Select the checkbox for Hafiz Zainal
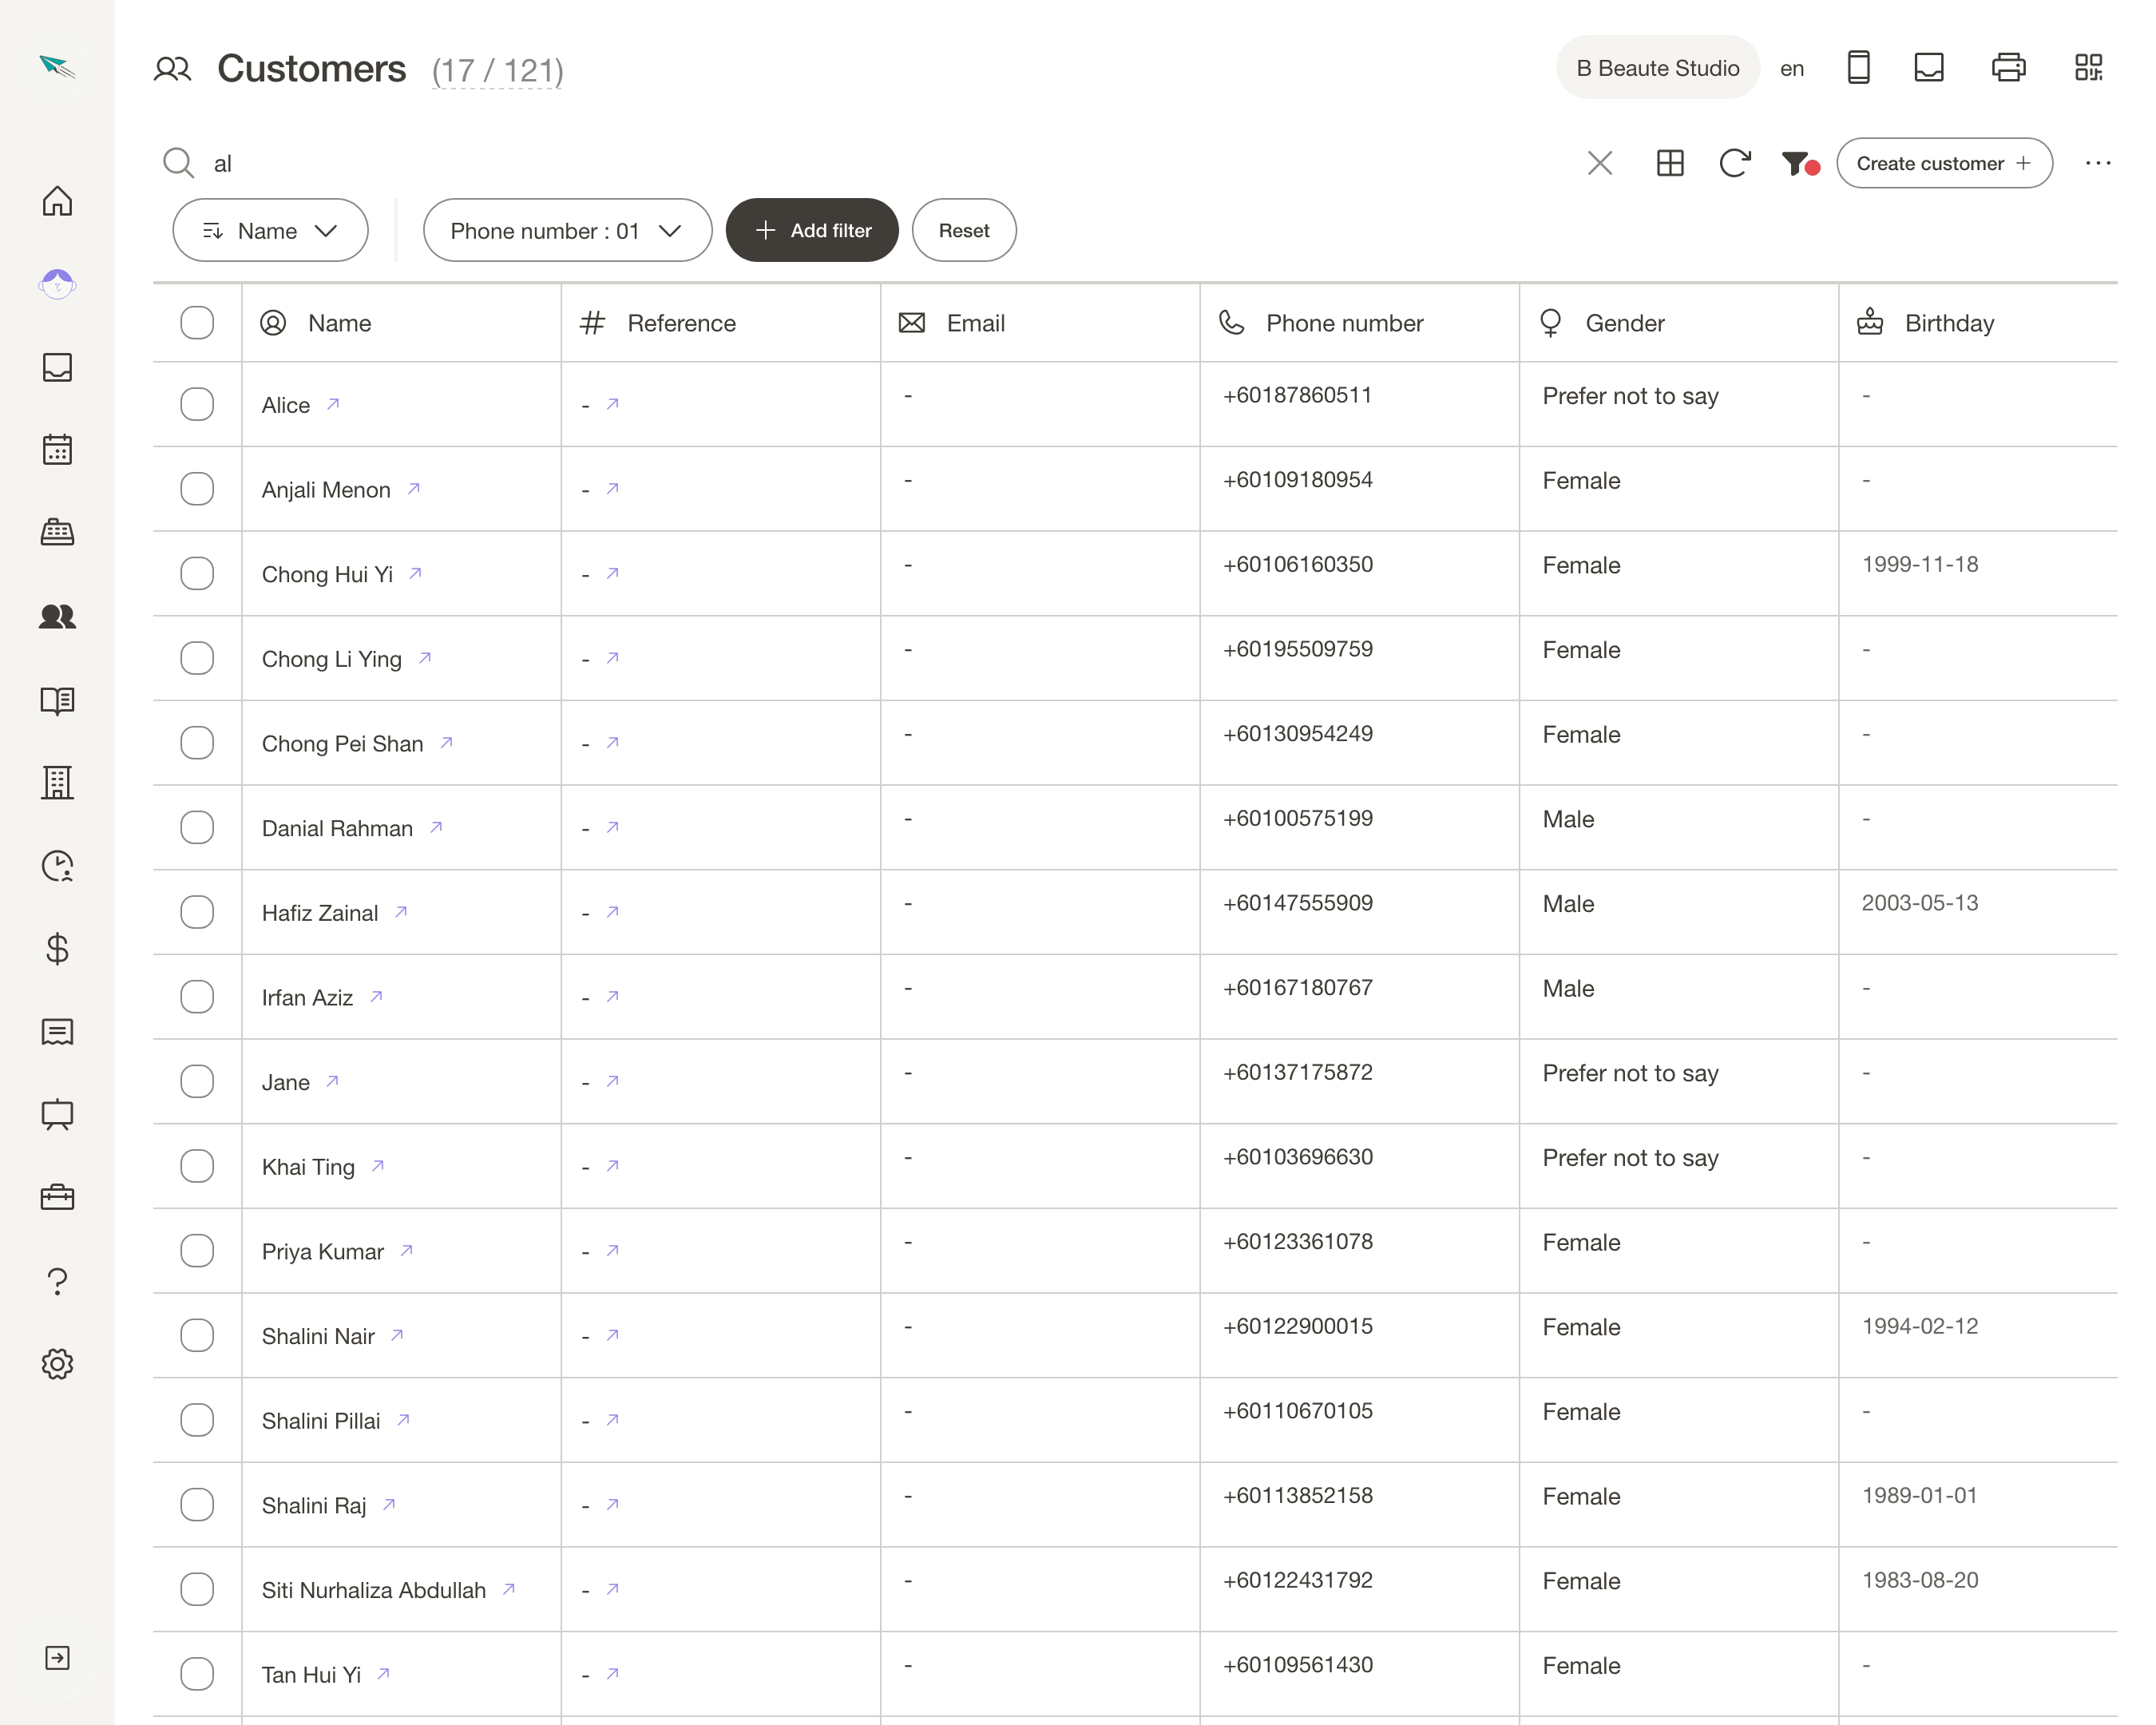2156x1725 pixels. pos(197,912)
